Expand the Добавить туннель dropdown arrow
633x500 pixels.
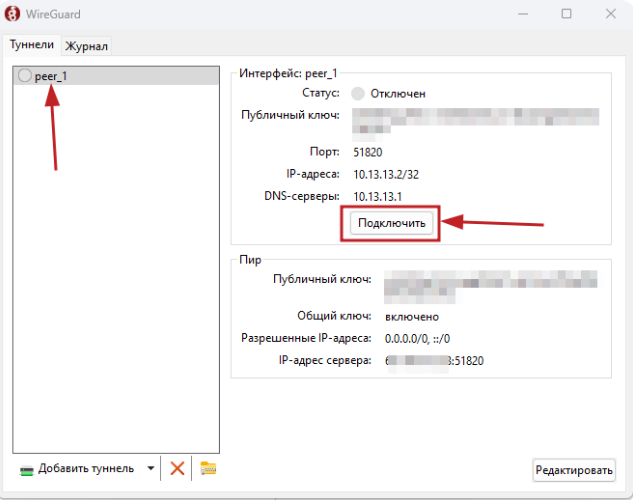[x=151, y=469]
